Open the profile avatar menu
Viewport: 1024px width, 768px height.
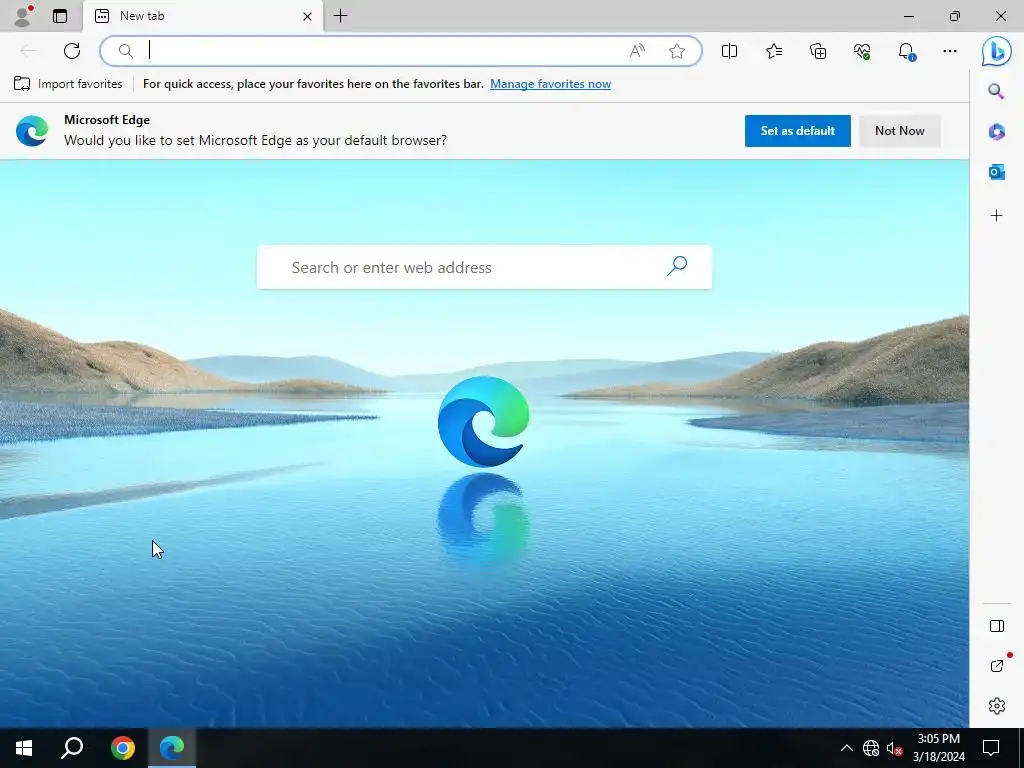[23, 16]
